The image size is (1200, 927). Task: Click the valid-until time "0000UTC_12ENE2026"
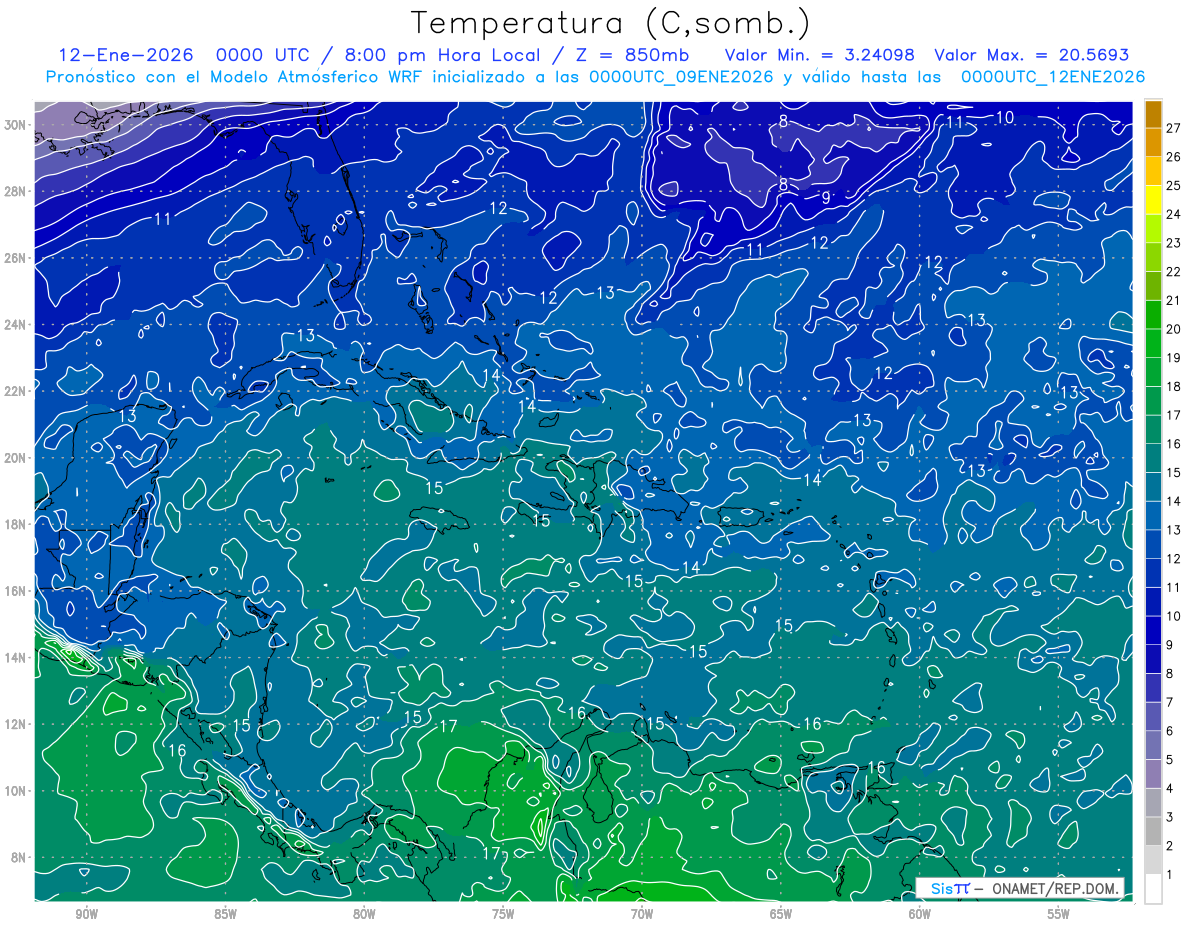1053,77
